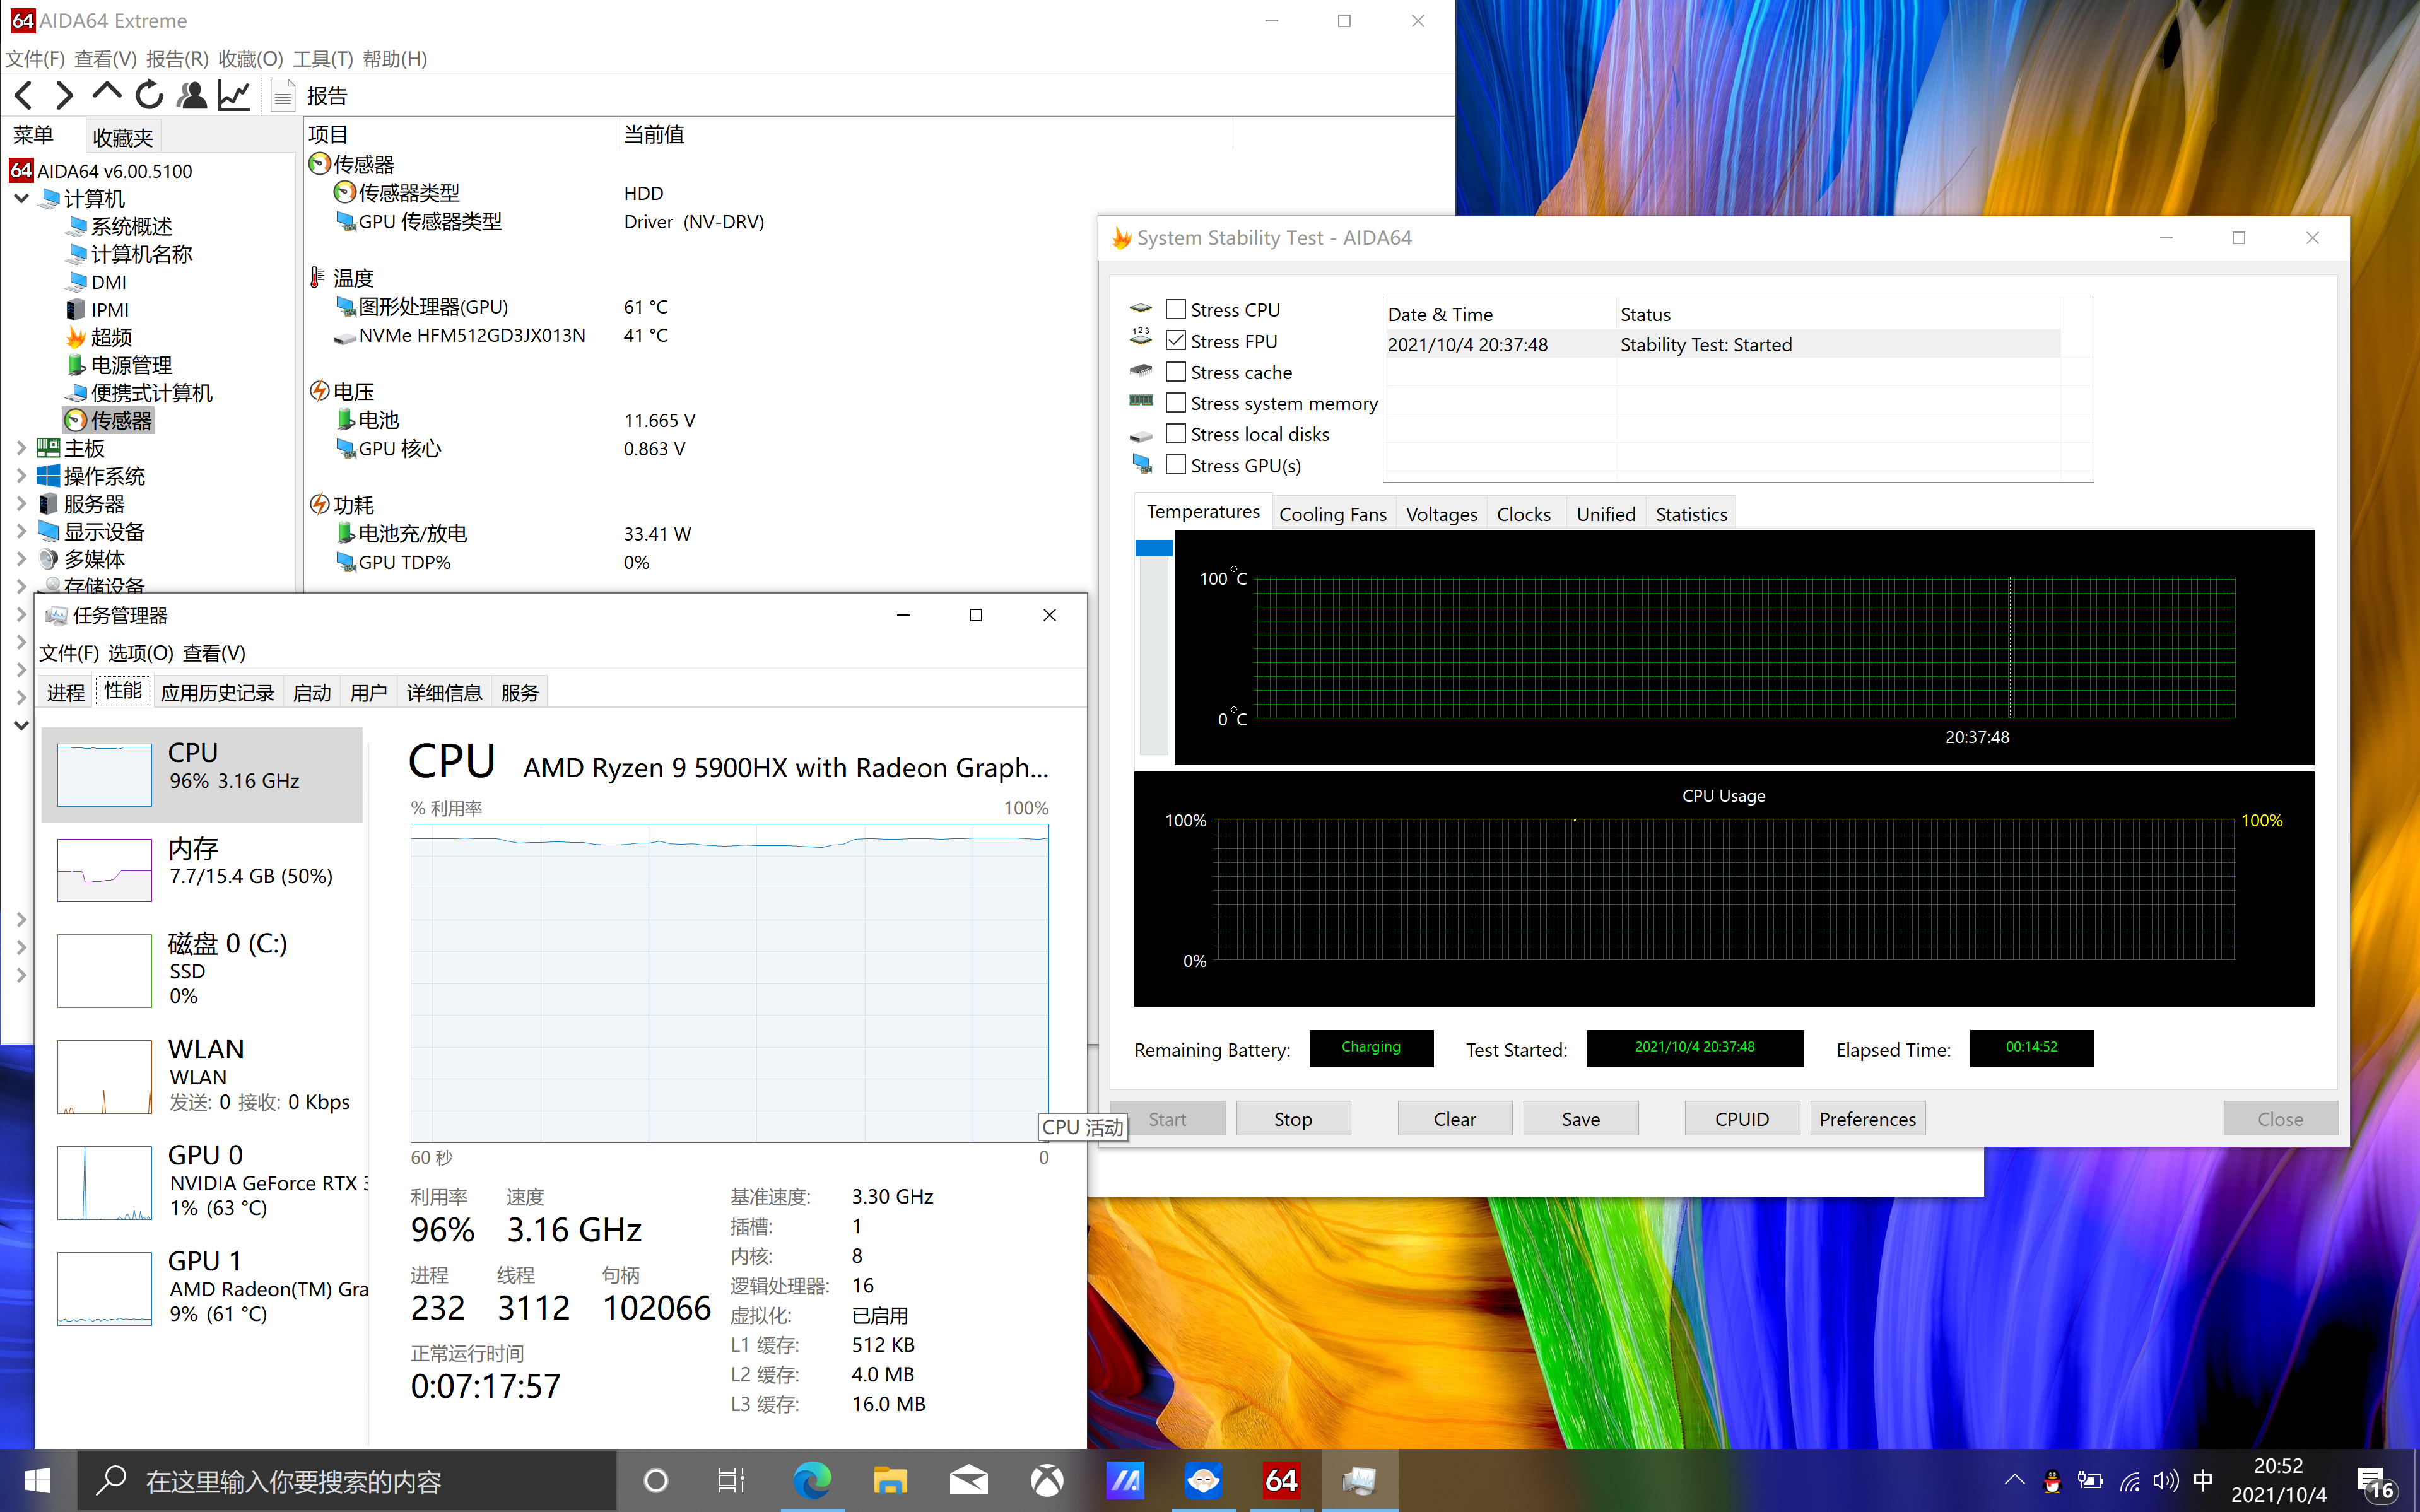Switch to 进程 tab in Task Manager

pyautogui.click(x=66, y=692)
